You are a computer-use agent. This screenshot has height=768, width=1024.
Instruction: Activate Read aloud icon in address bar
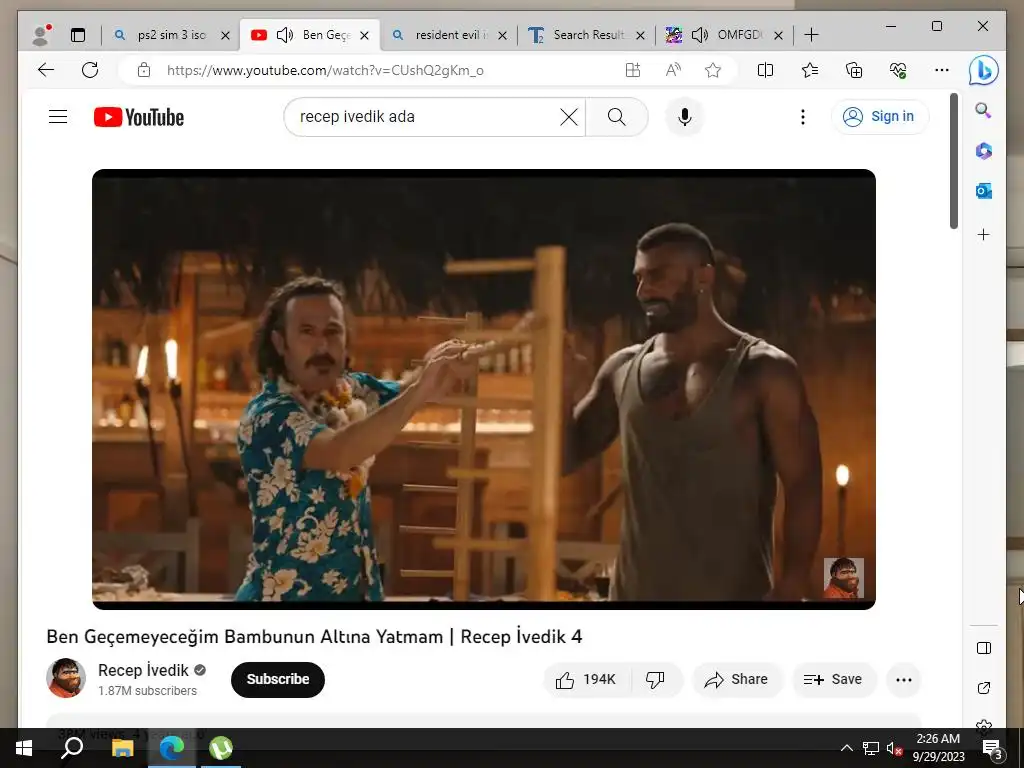pos(673,70)
